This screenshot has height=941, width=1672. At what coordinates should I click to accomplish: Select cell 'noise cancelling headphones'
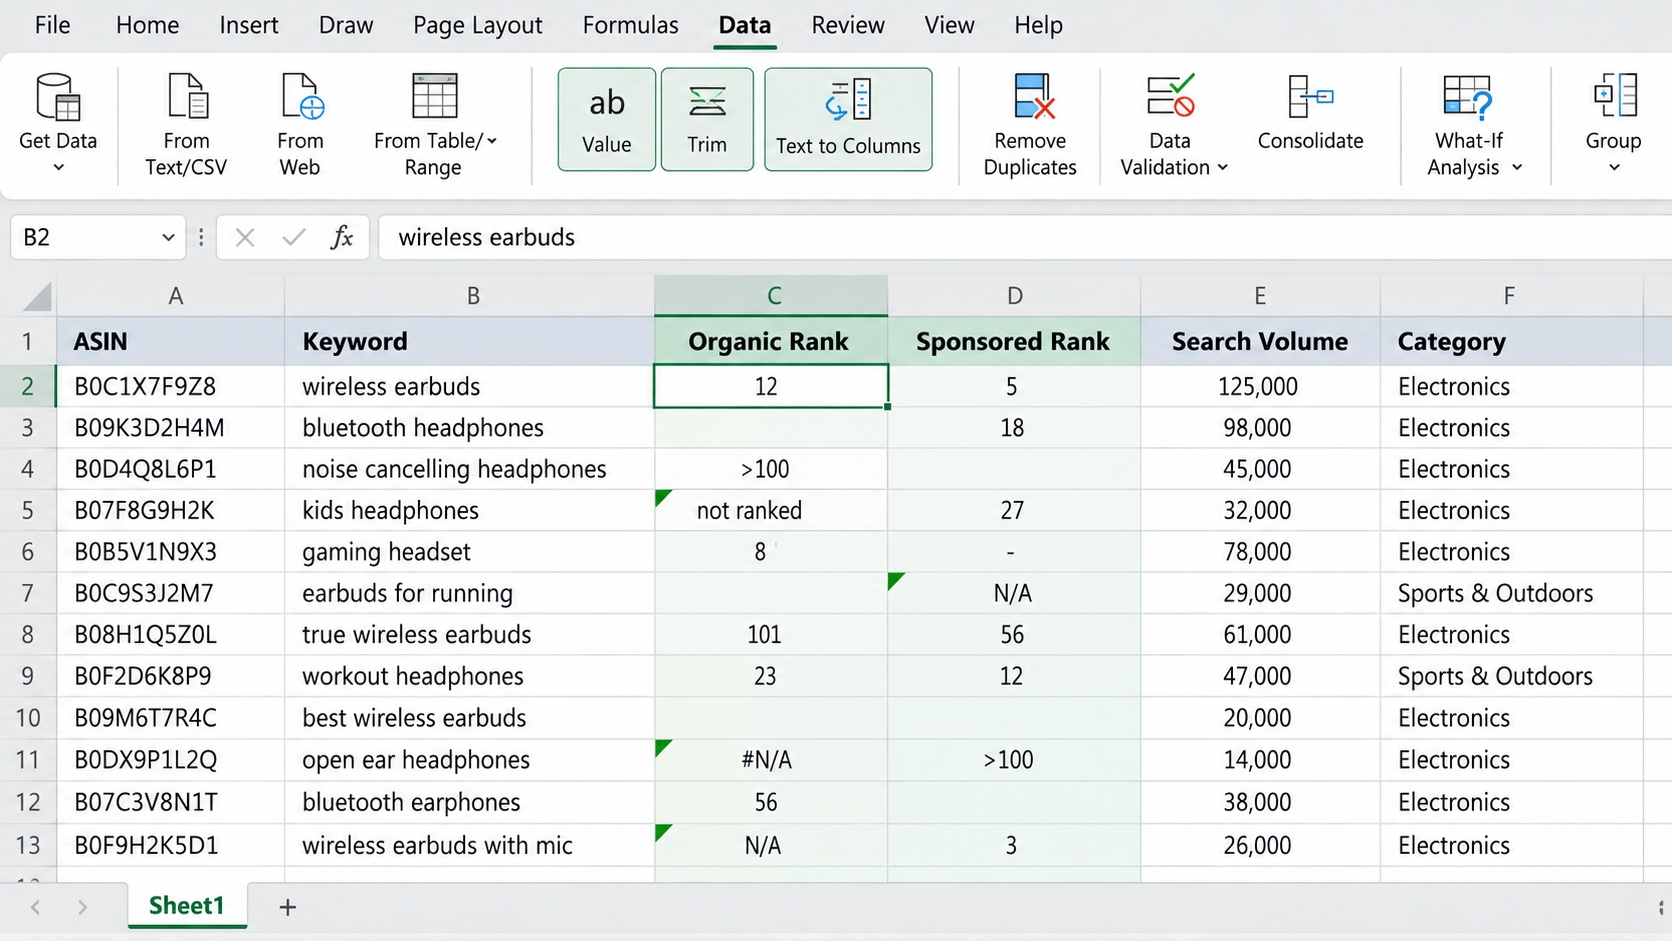click(x=470, y=469)
